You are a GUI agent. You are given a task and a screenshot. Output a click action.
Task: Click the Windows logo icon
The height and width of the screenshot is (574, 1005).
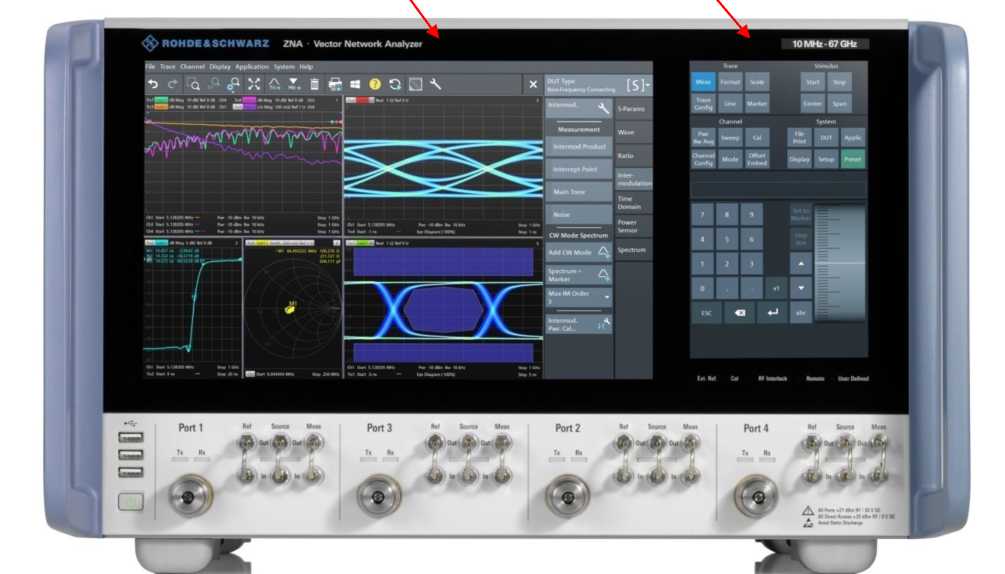tap(355, 84)
